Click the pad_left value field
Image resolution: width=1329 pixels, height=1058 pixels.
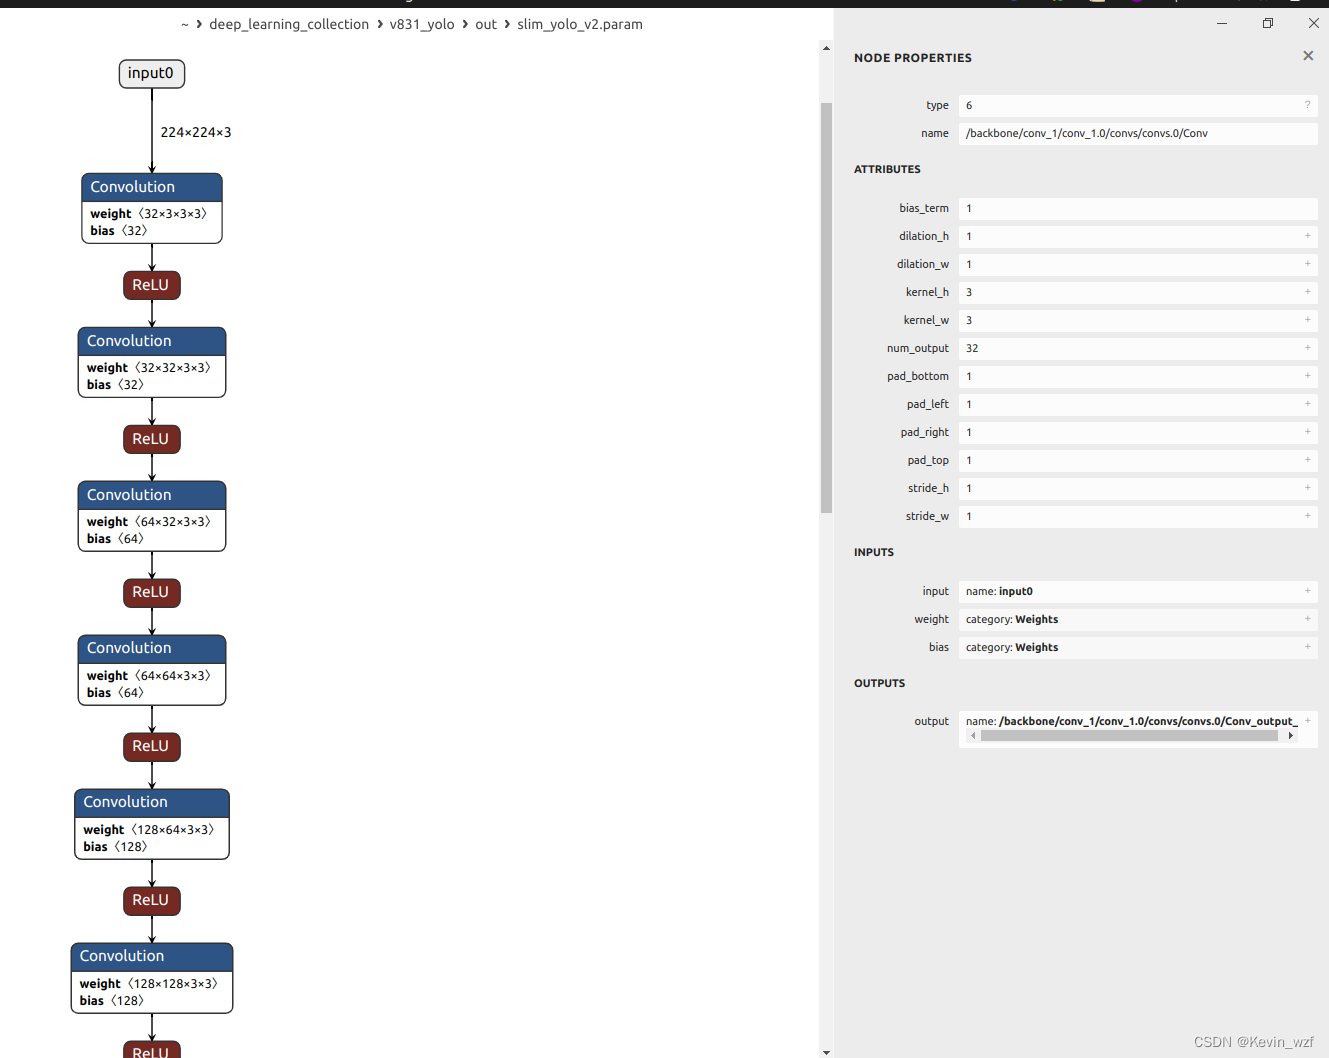pyautogui.click(x=1138, y=404)
